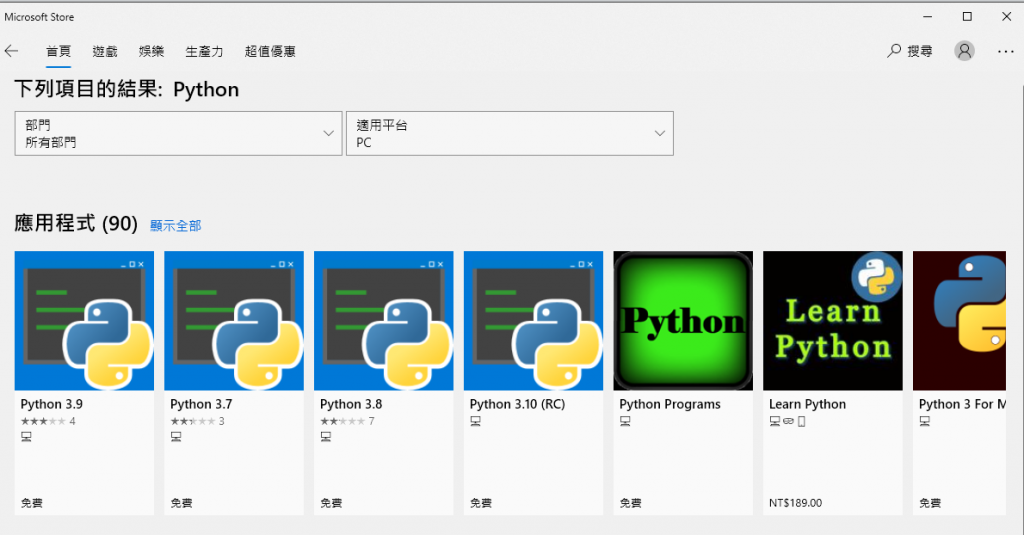
Task: Open the Python 3.8 app thumbnail
Action: tap(383, 321)
